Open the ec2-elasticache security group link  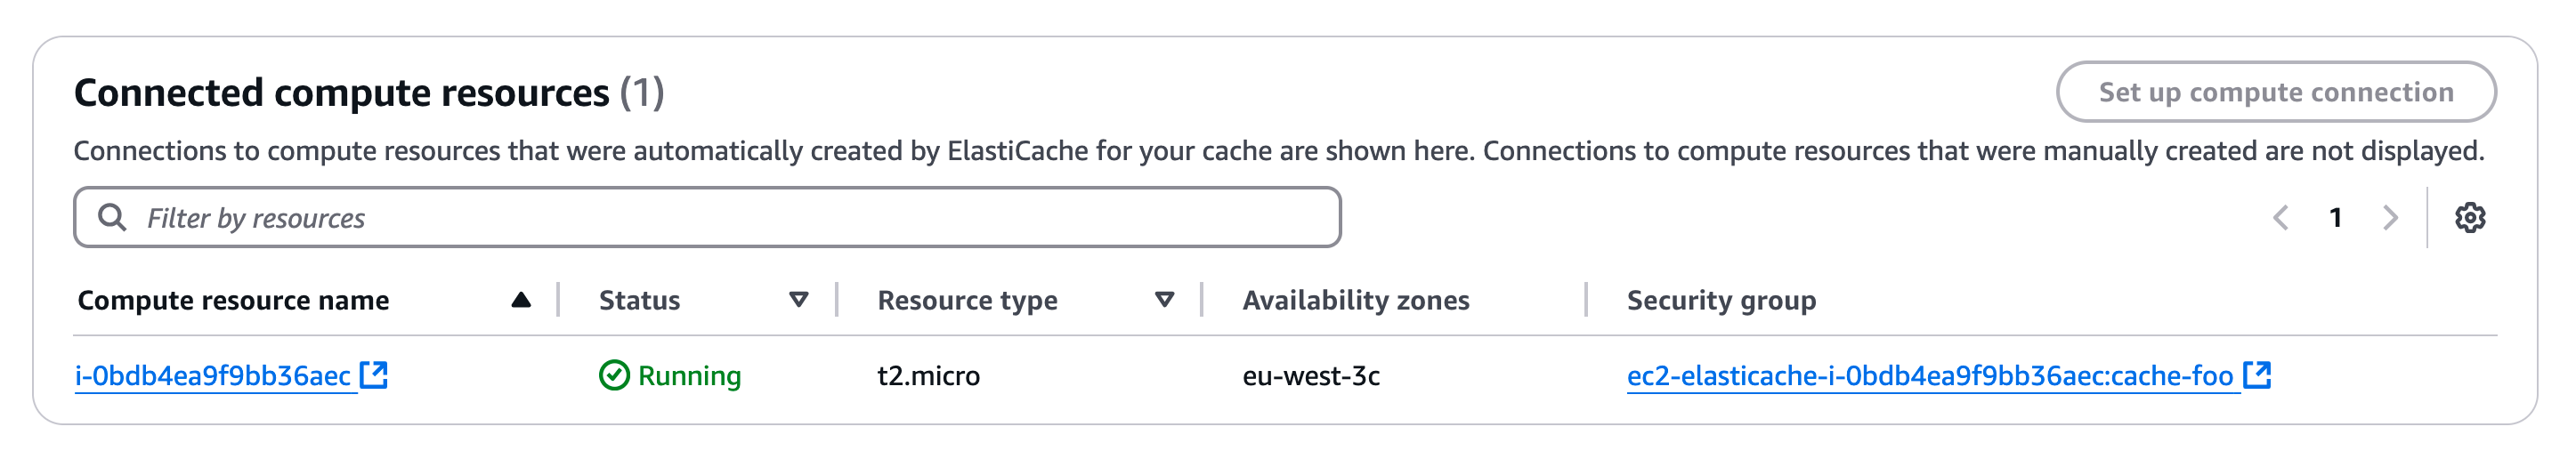tap(1929, 376)
